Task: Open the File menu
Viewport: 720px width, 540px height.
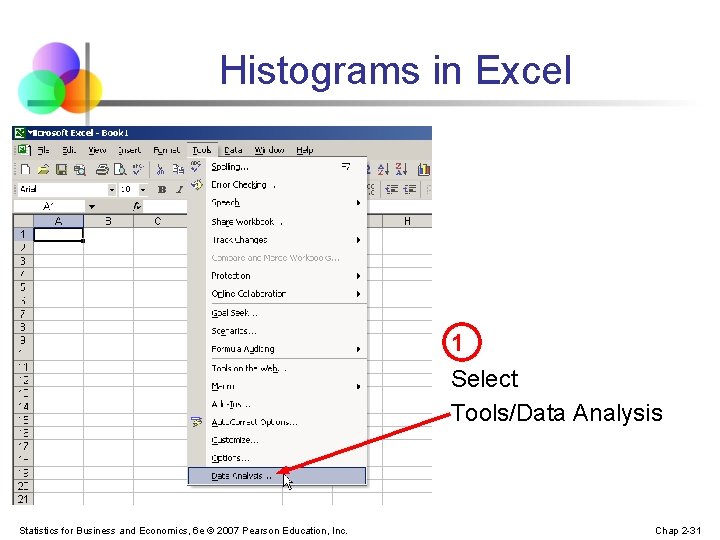Action: (43, 150)
